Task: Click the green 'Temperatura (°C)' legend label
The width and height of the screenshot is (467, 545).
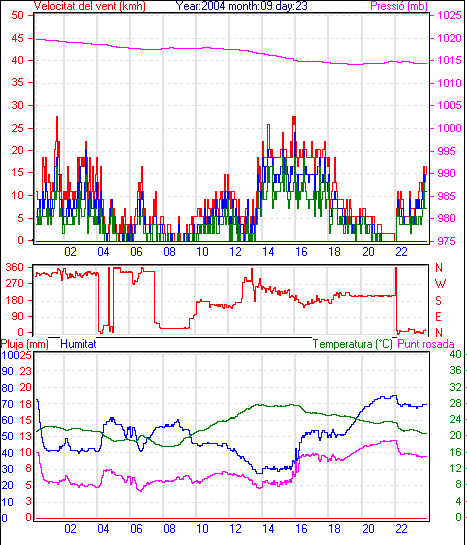Action: click(x=352, y=344)
